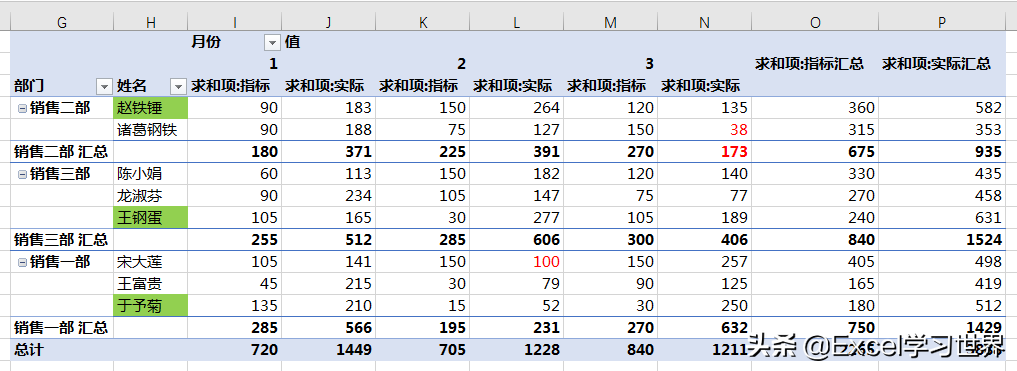Click the value 1524 in 销售三部 汇总
The height and width of the screenshot is (371, 1017).
(983, 240)
